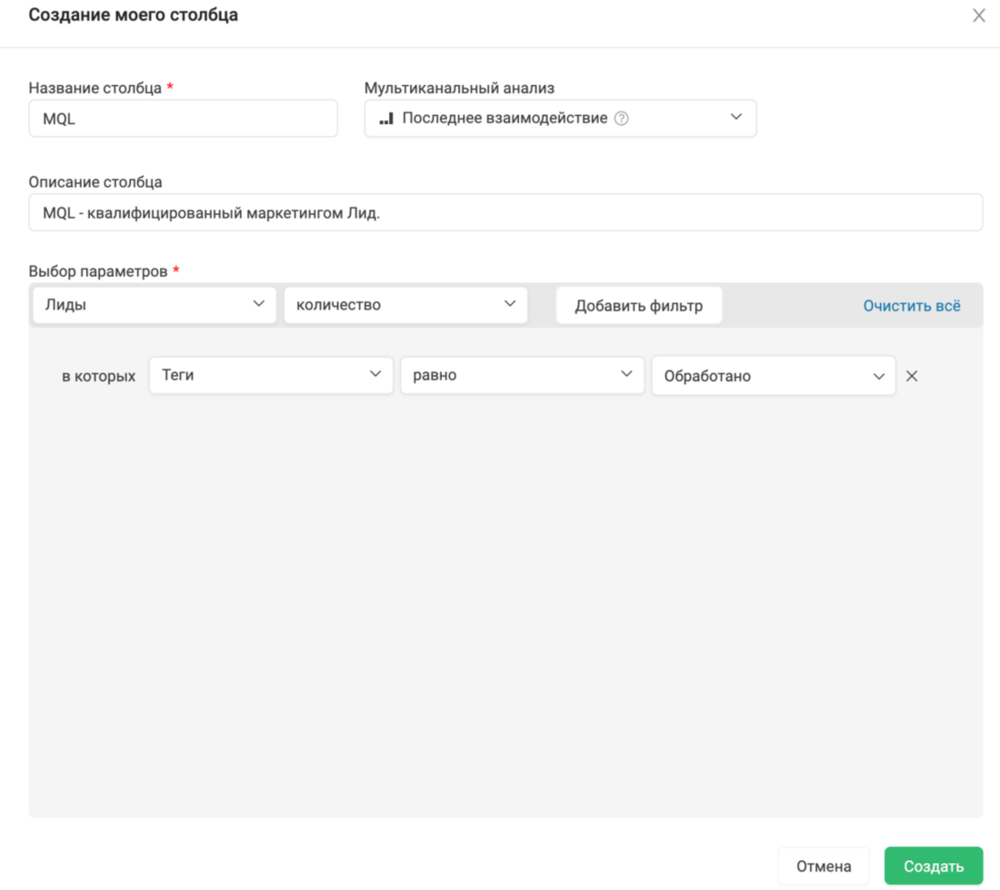Screen dimensions: 1000x890
Task: Open the количество metric dropdown
Action: click(x=405, y=305)
